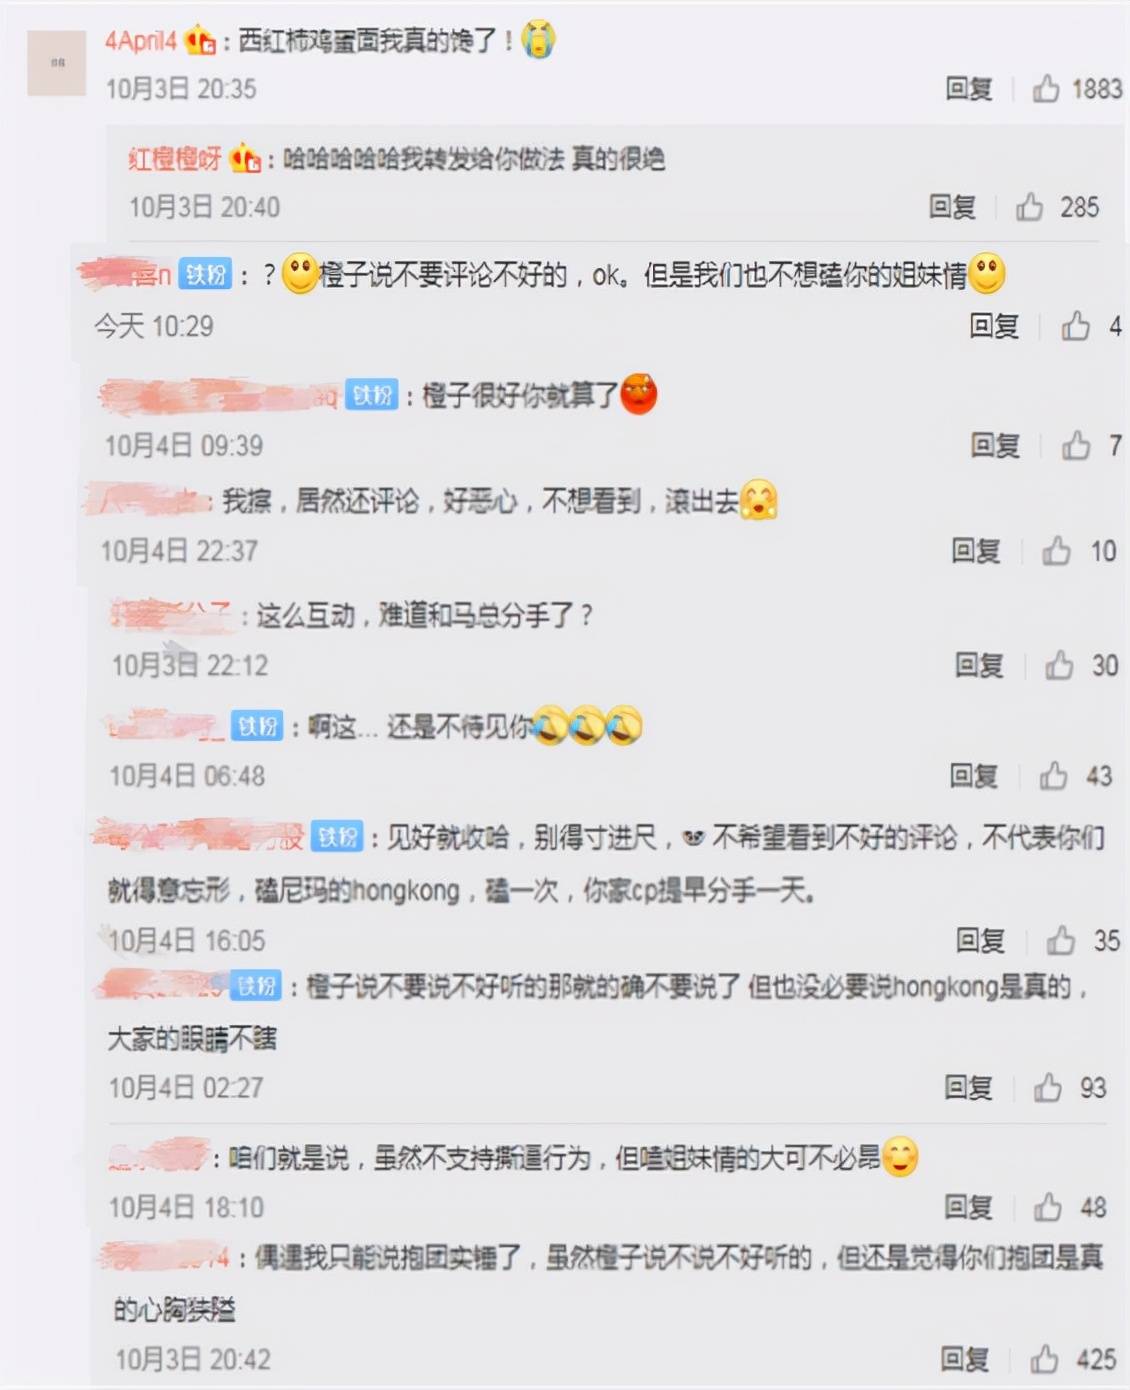Click thumbs-up on the 今天 10:29 comment

[1076, 326]
